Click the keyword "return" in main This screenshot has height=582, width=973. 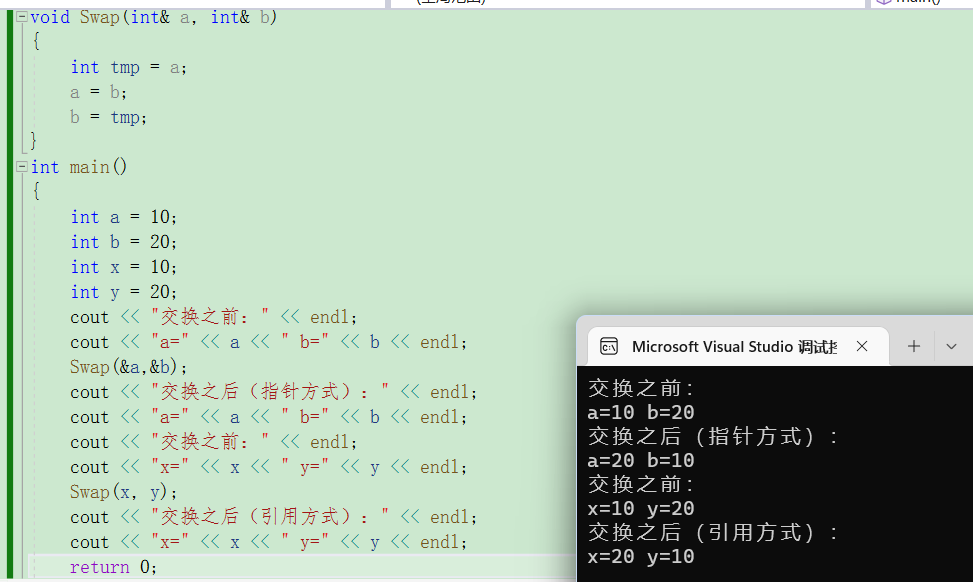point(97,566)
